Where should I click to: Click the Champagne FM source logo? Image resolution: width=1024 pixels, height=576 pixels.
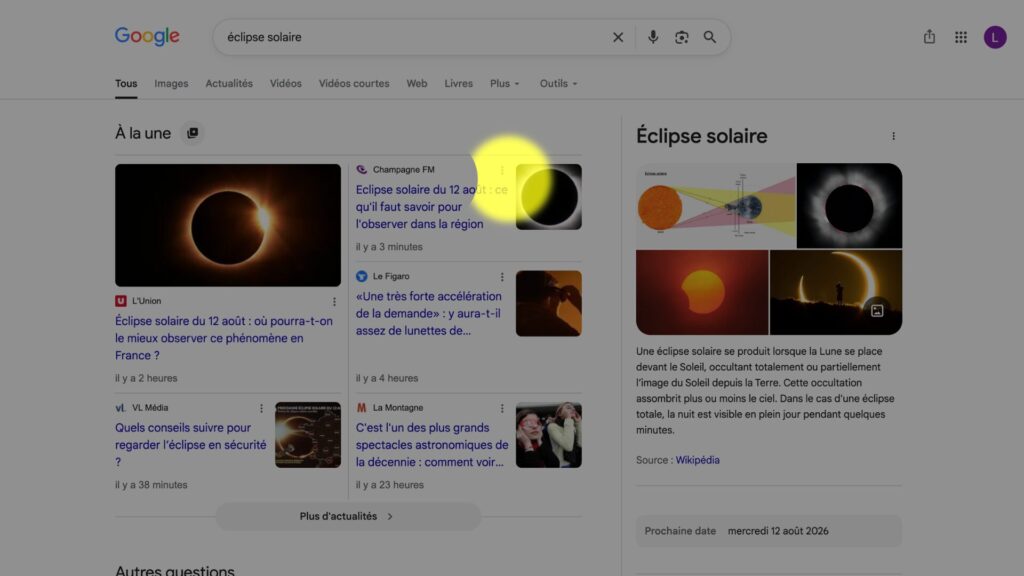pos(361,169)
